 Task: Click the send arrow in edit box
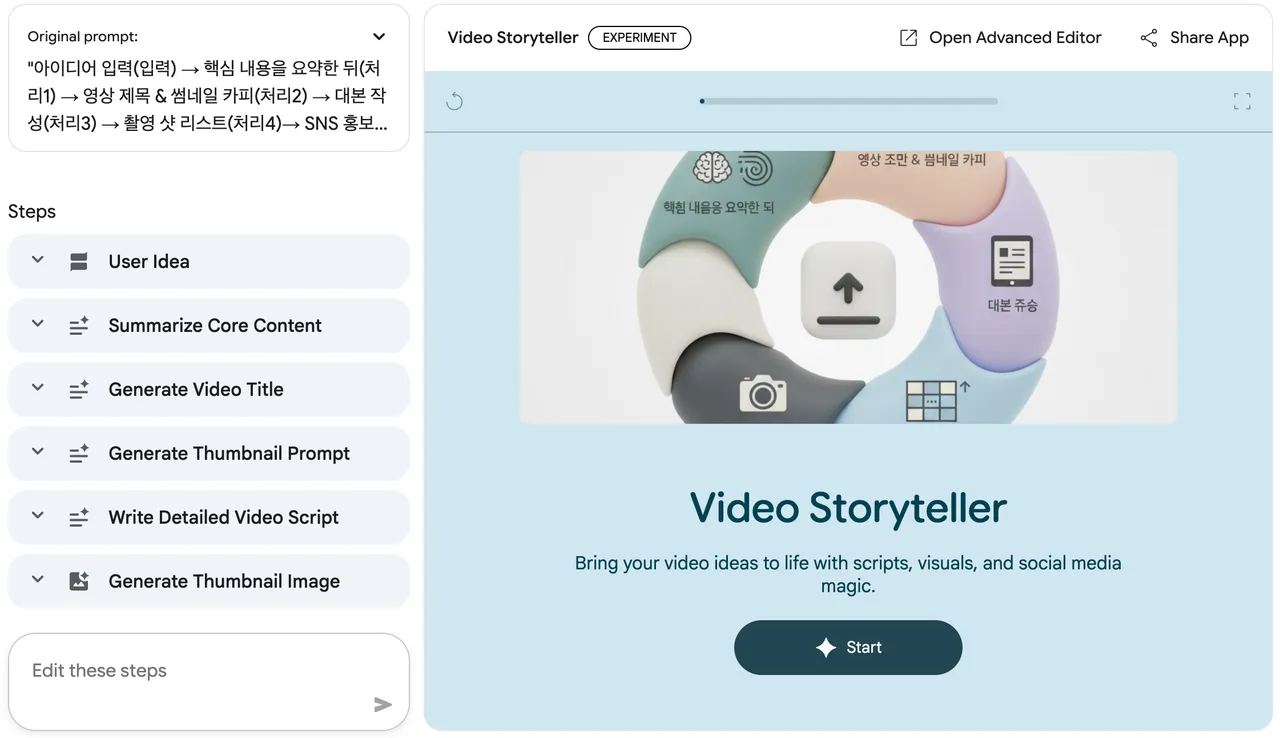(x=382, y=705)
